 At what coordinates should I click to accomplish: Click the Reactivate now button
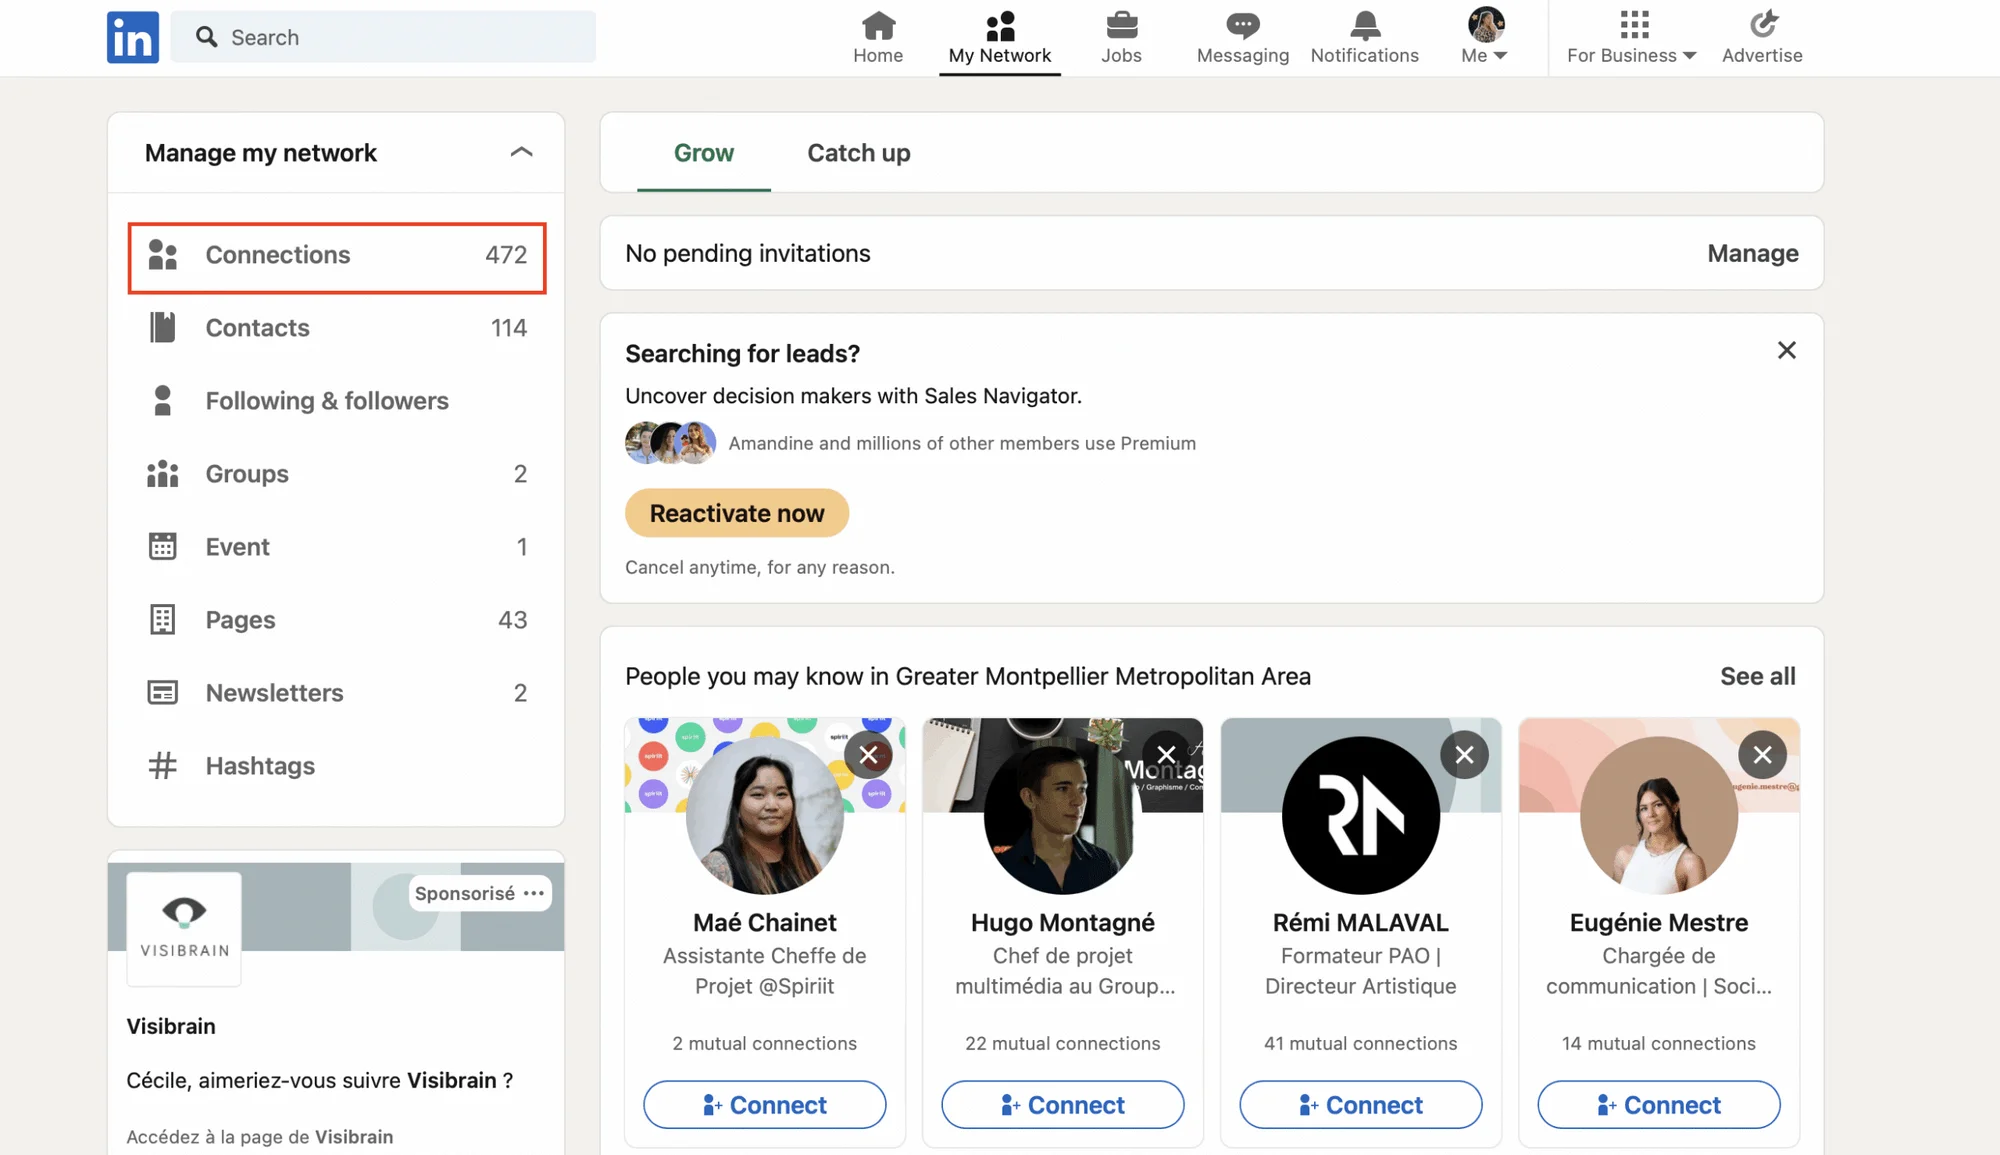[737, 513]
